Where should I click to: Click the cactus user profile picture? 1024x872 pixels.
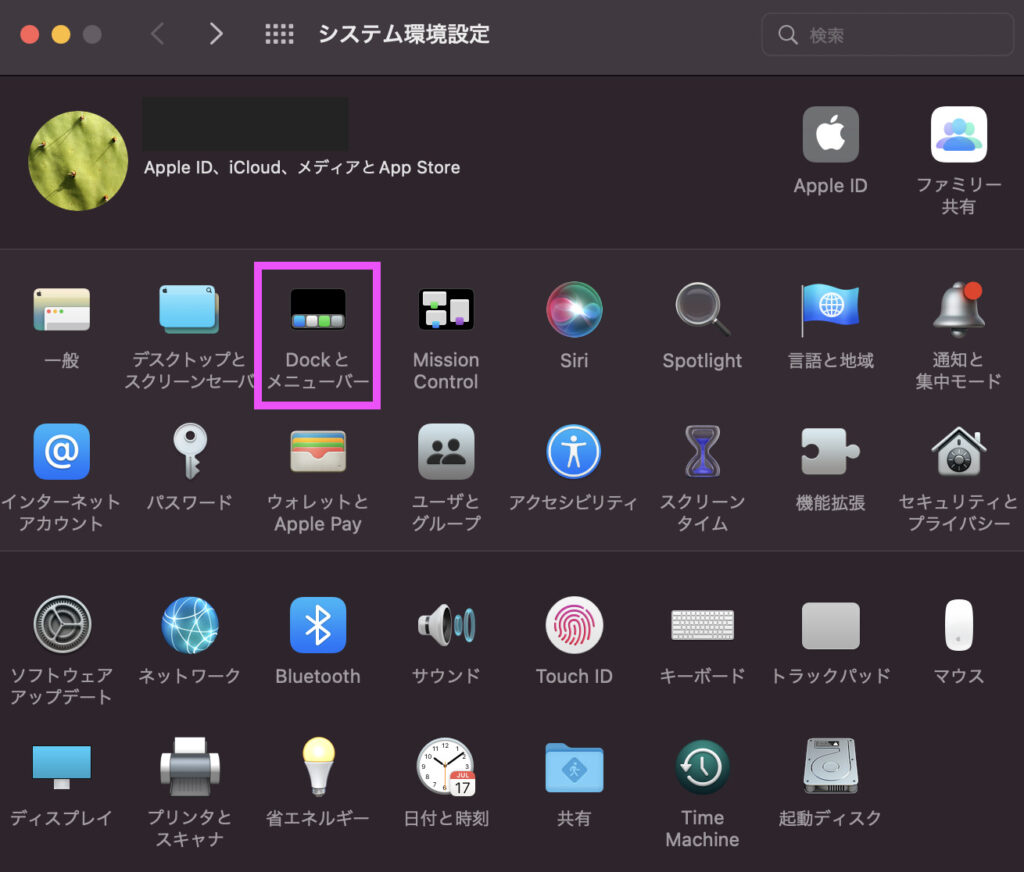coord(78,161)
